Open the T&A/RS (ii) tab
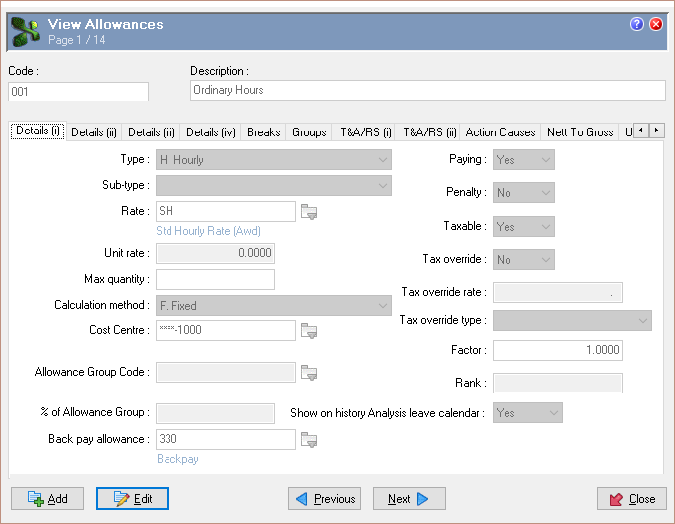 pyautogui.click(x=429, y=132)
